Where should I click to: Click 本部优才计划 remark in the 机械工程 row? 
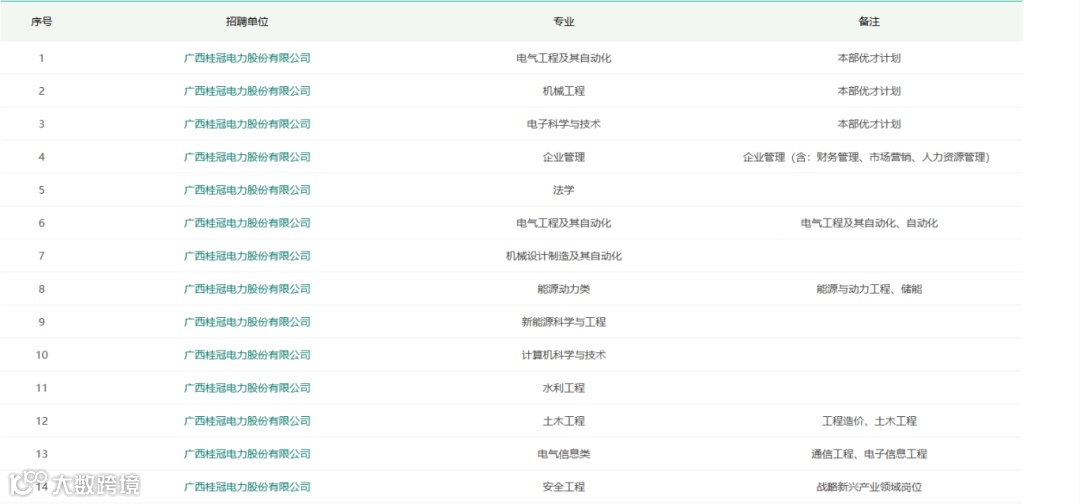(869, 91)
